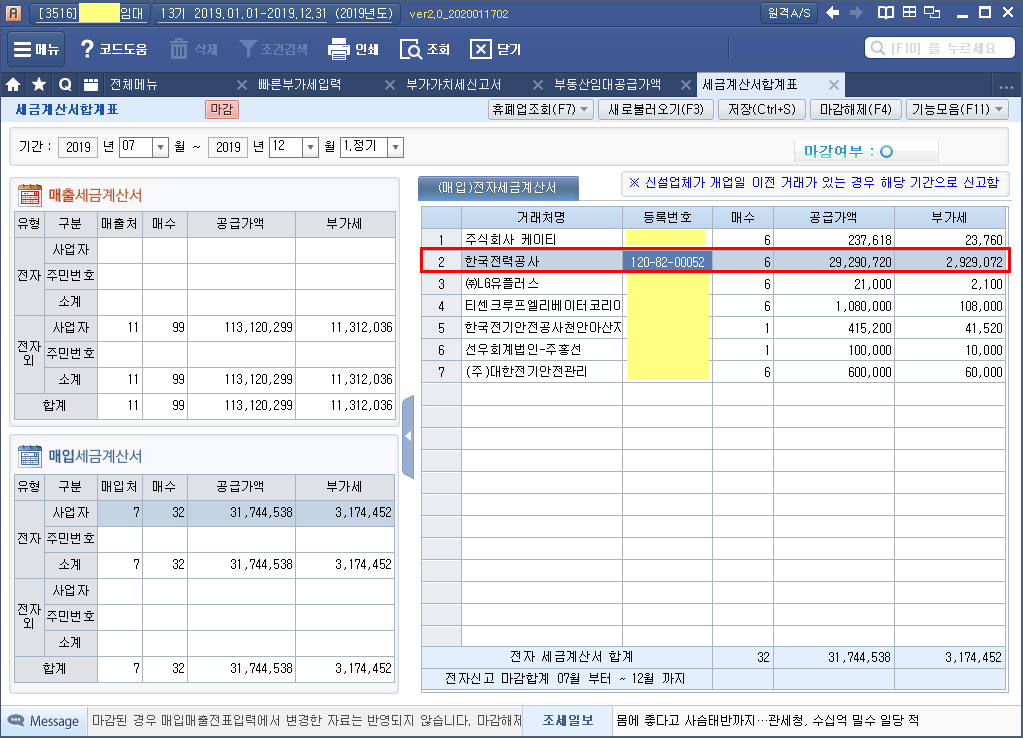Click the Q search icon in tab bar
Screen dimensions: 1023x738
[65, 85]
